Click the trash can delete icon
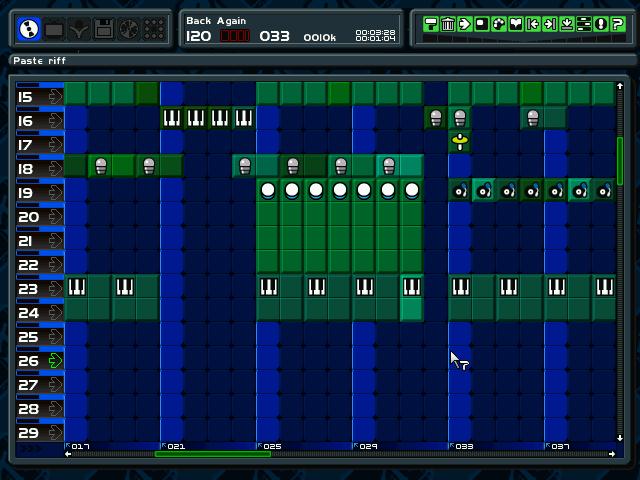 [x=448, y=24]
